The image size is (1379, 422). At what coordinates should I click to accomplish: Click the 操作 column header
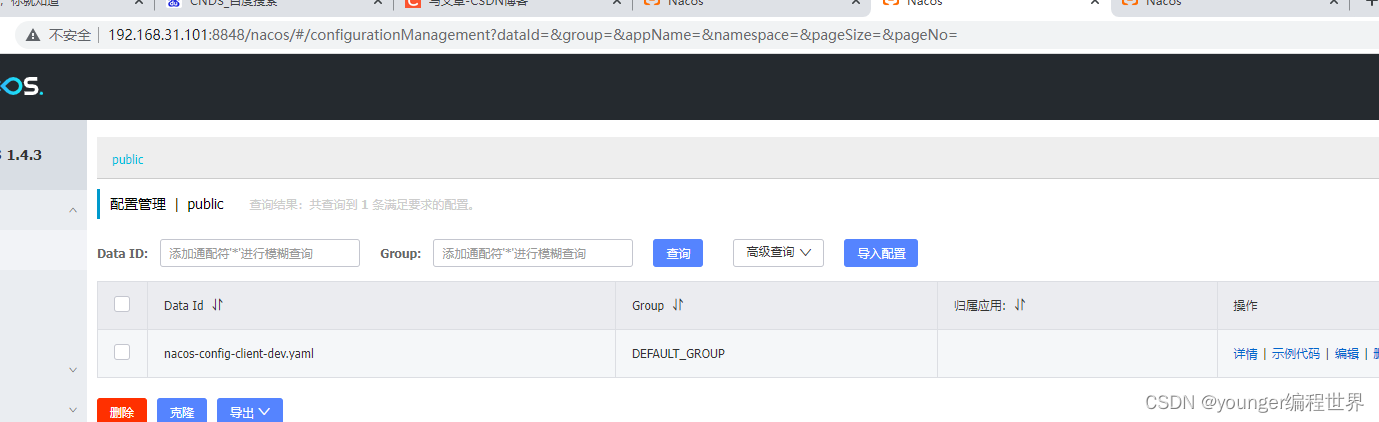point(1245,305)
